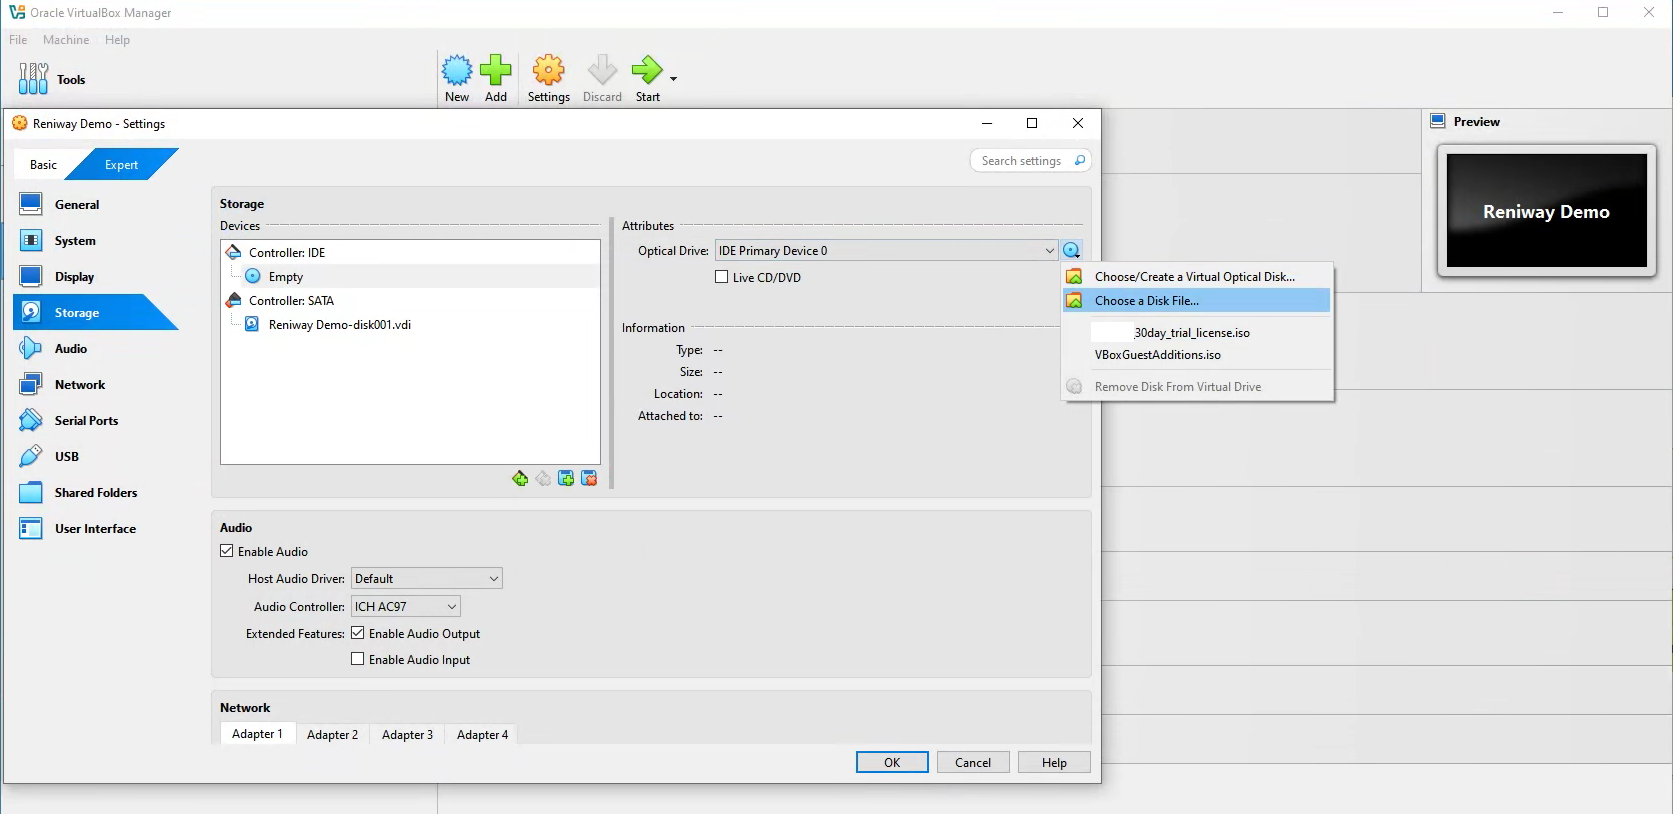Open the User Interface settings category
This screenshot has height=814, width=1673.
point(96,528)
